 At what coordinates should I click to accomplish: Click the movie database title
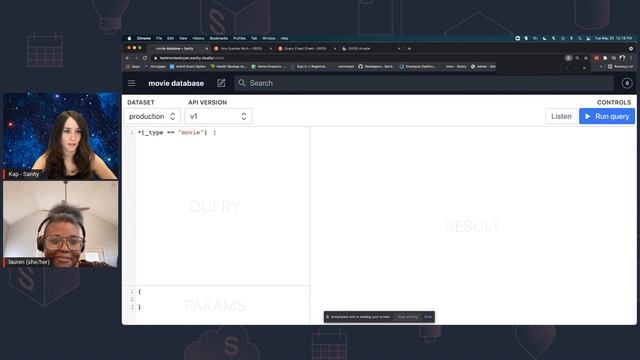click(176, 83)
